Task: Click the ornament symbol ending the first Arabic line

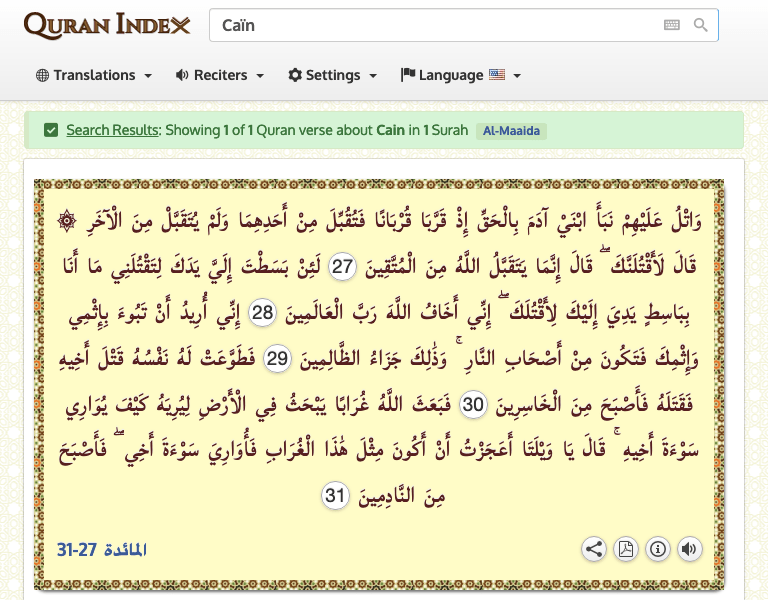Action: point(67,221)
